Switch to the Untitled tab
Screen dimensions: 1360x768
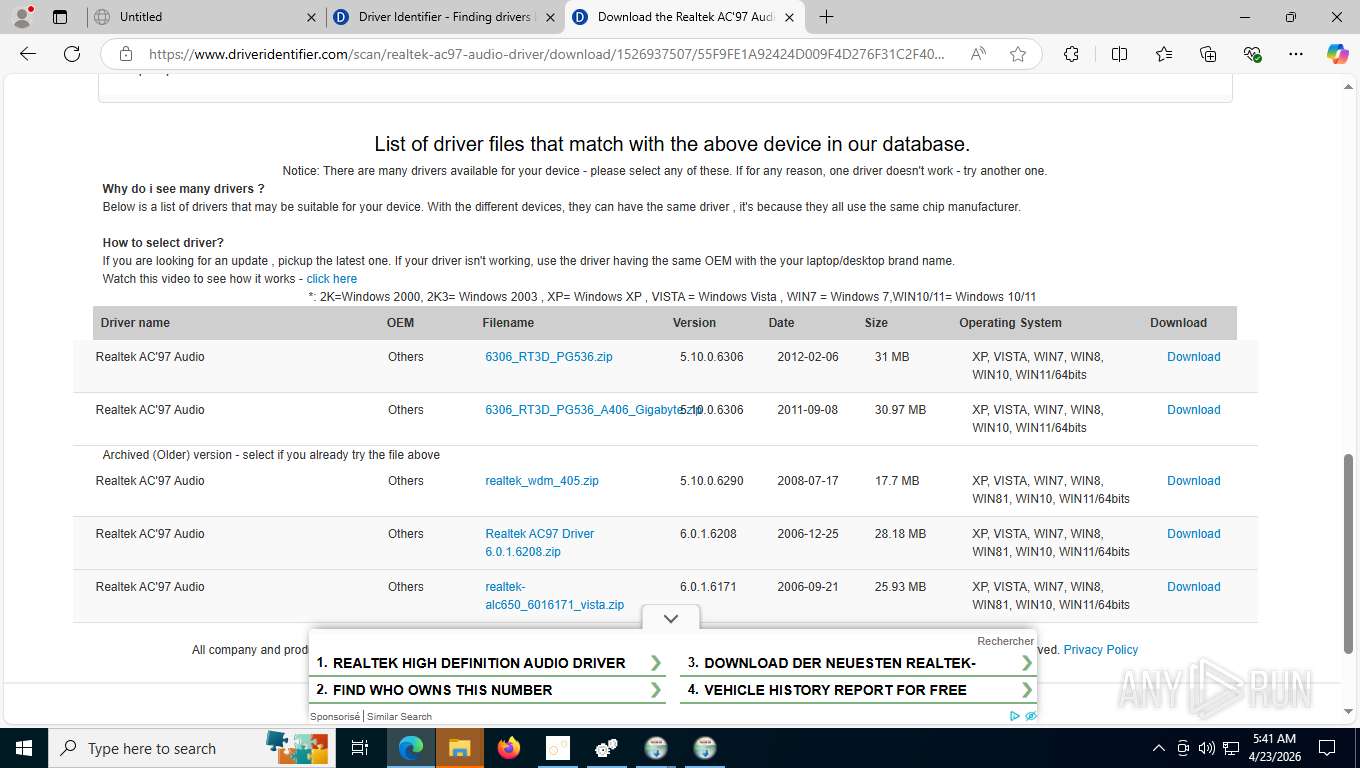click(x=204, y=17)
